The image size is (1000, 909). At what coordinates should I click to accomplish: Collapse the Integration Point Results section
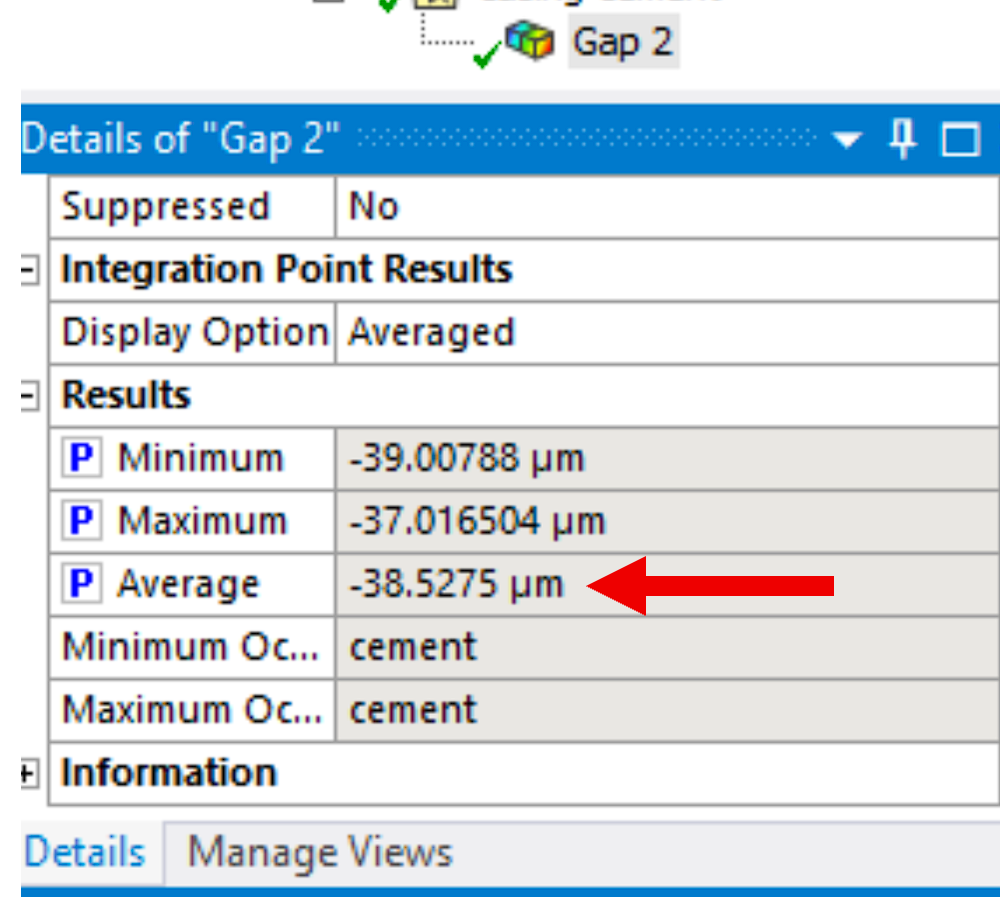[x=29, y=271]
